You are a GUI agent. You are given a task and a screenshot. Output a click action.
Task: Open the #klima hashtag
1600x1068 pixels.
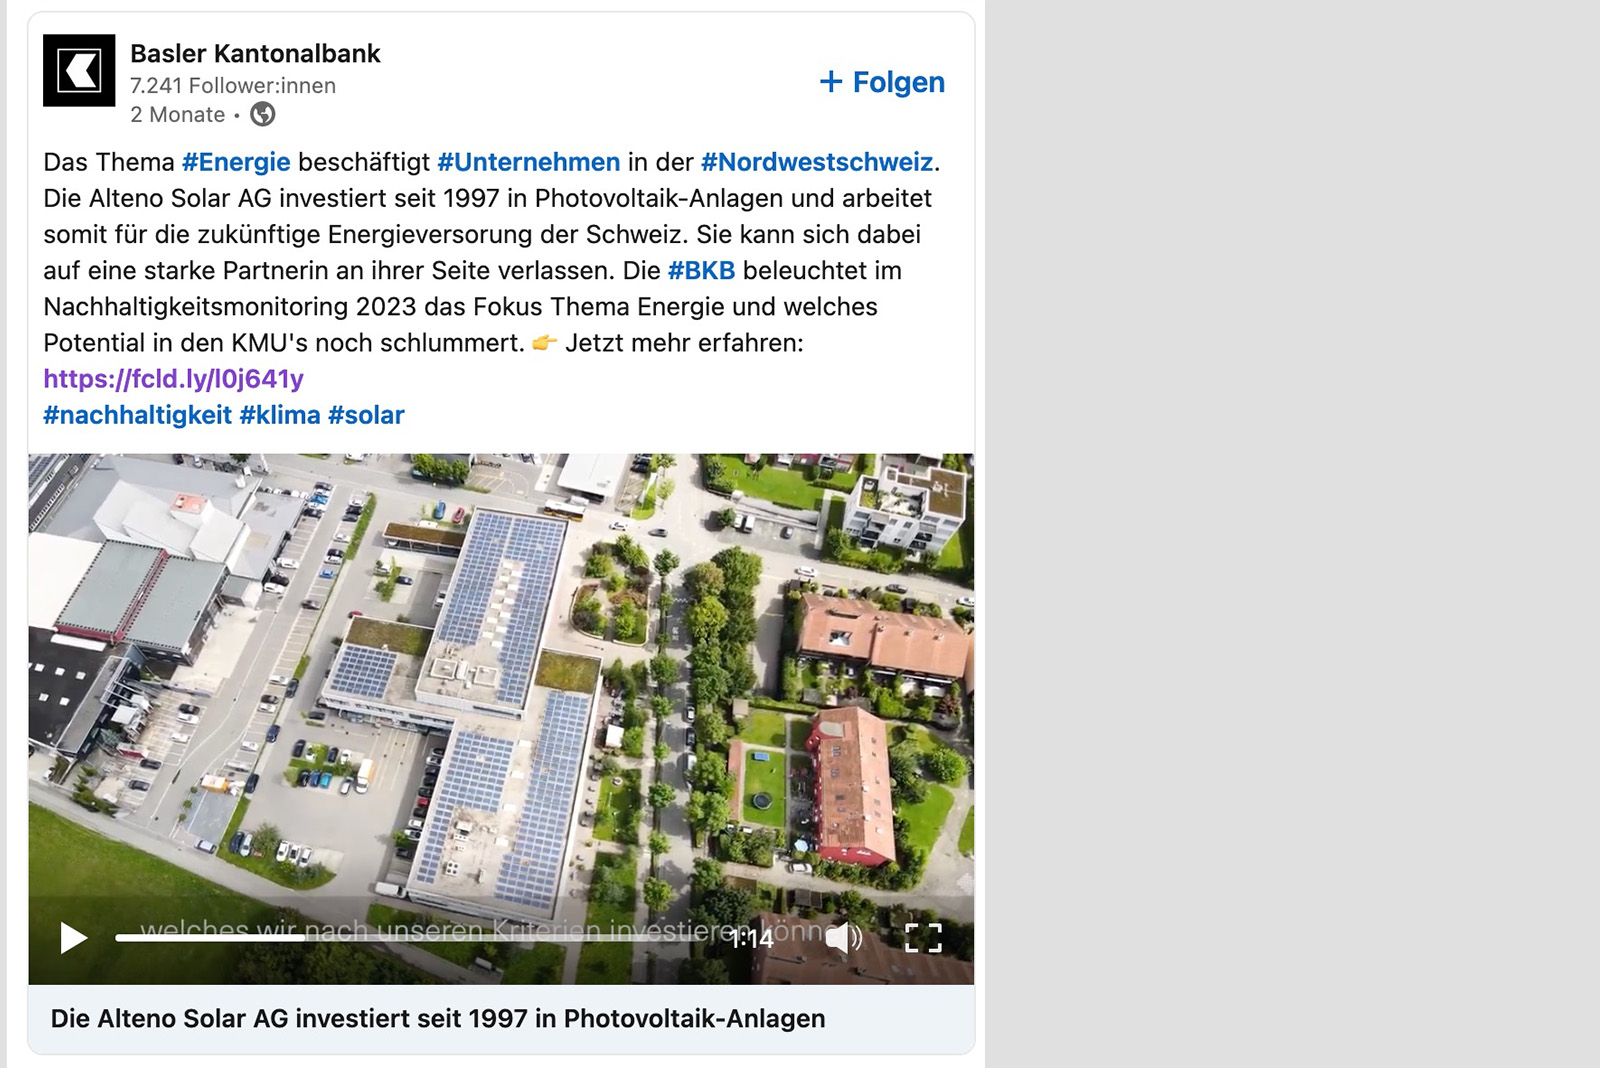click(280, 415)
